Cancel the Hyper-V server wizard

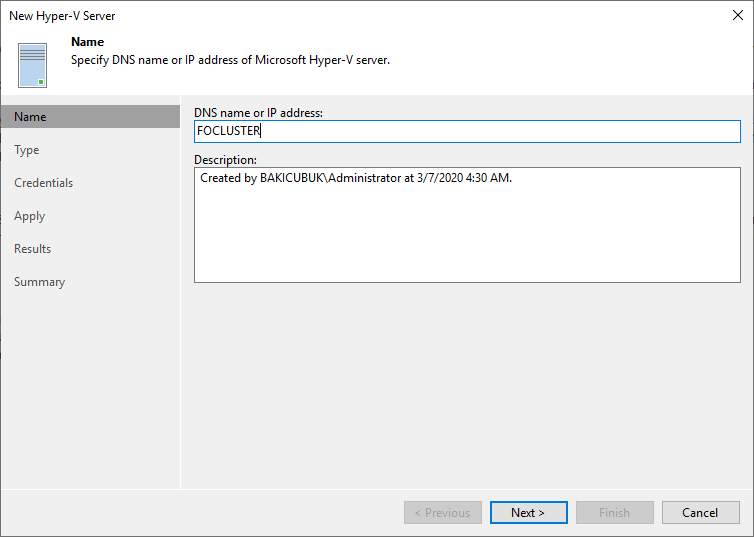click(x=701, y=512)
